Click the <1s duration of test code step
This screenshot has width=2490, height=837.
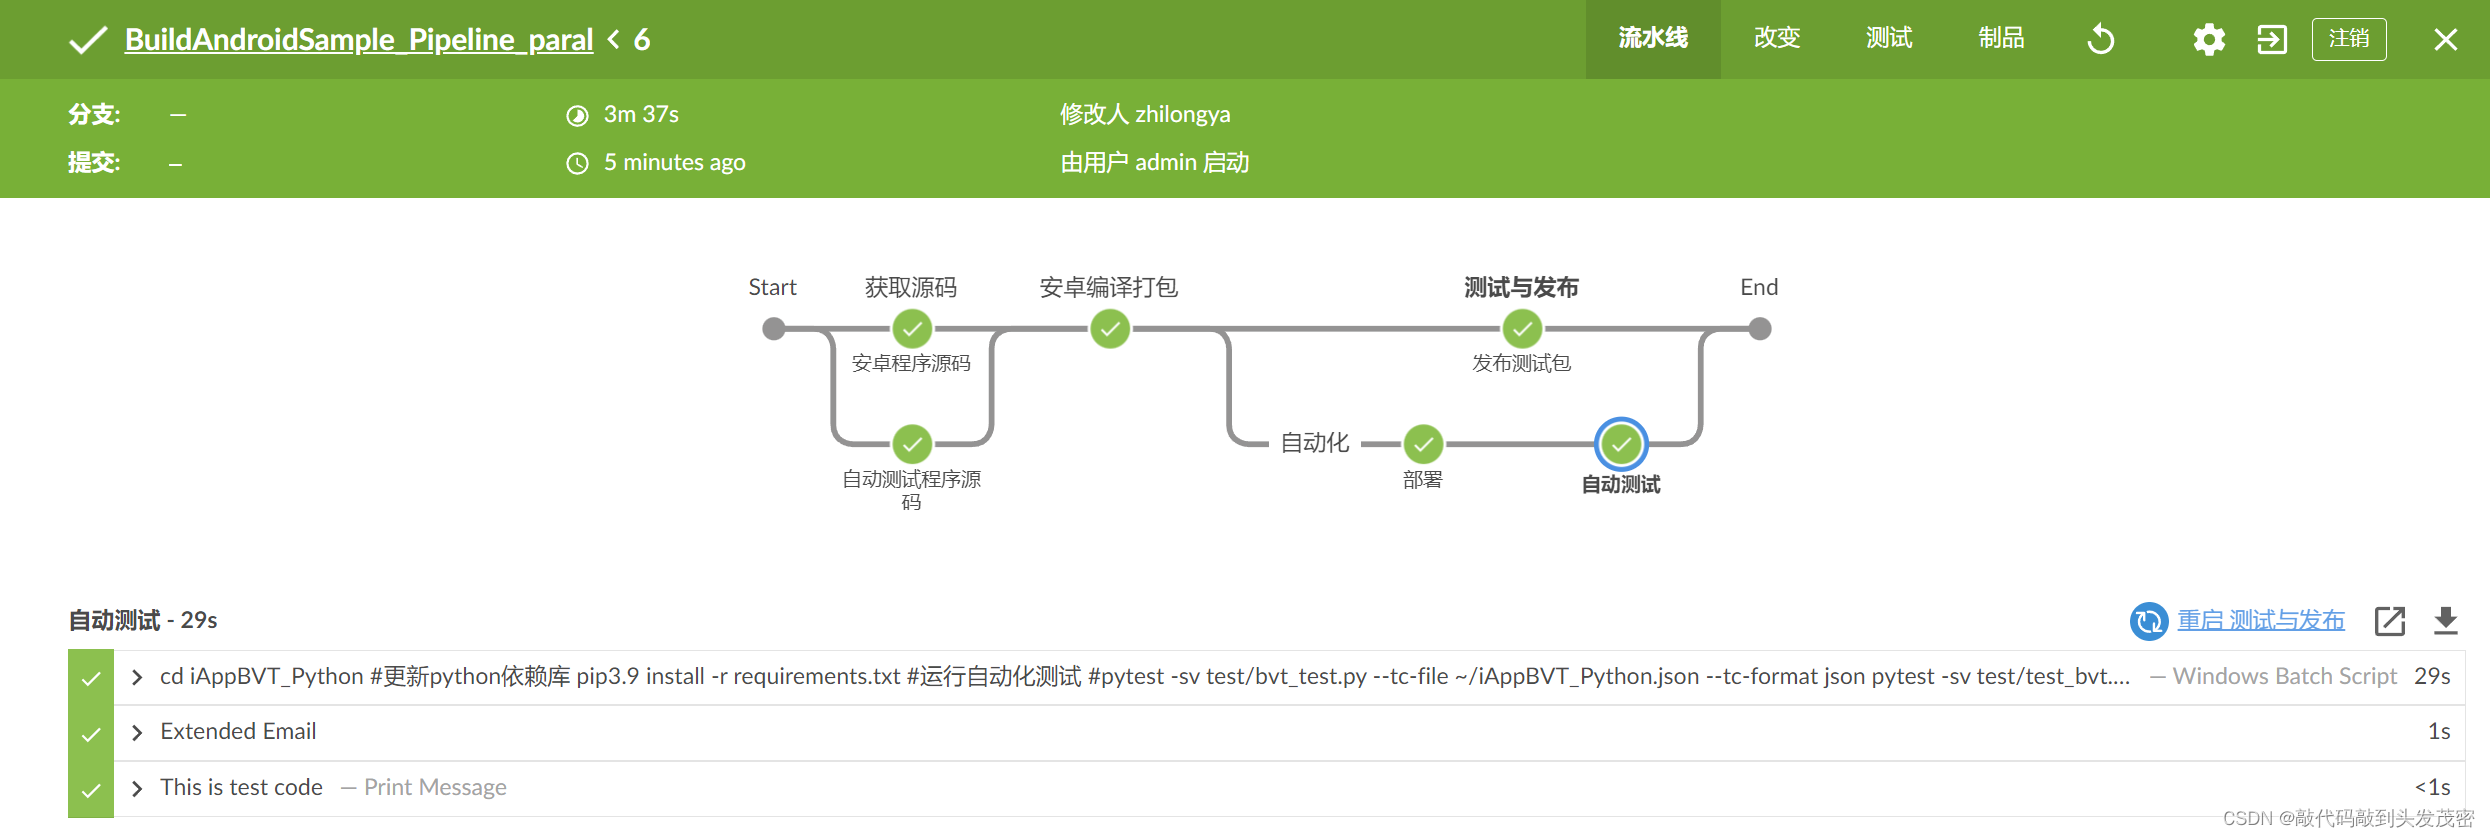(x=2432, y=788)
